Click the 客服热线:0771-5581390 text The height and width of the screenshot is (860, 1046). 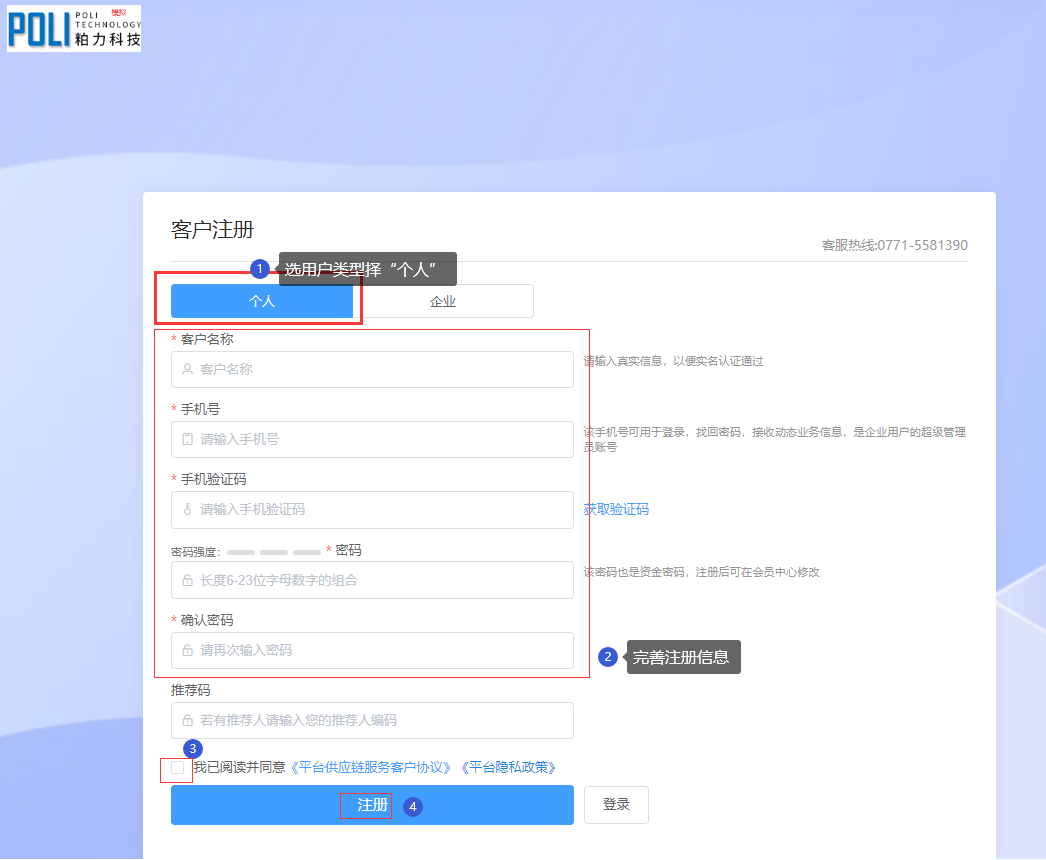895,246
